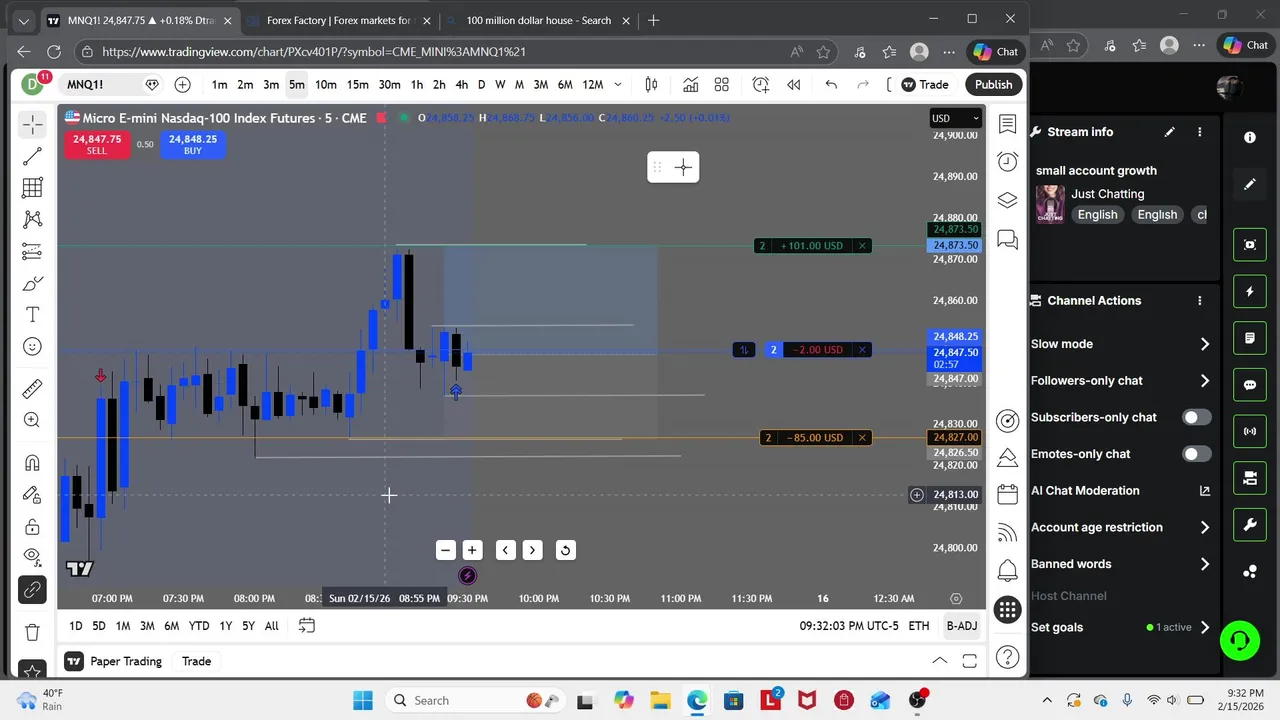This screenshot has width=1280, height=720.
Task: Open the calendar icon in right sidebar
Action: (1007, 494)
